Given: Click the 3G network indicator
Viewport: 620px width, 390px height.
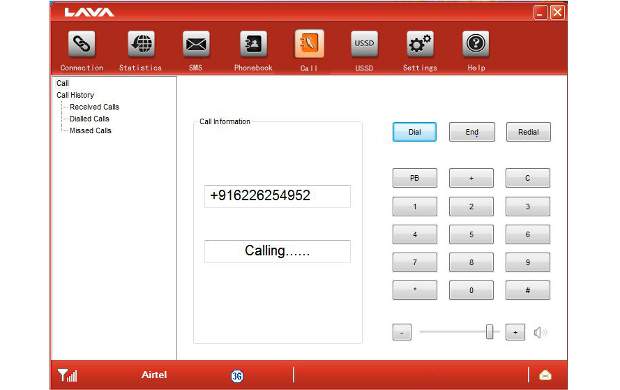Looking at the screenshot, I should tap(237, 375).
